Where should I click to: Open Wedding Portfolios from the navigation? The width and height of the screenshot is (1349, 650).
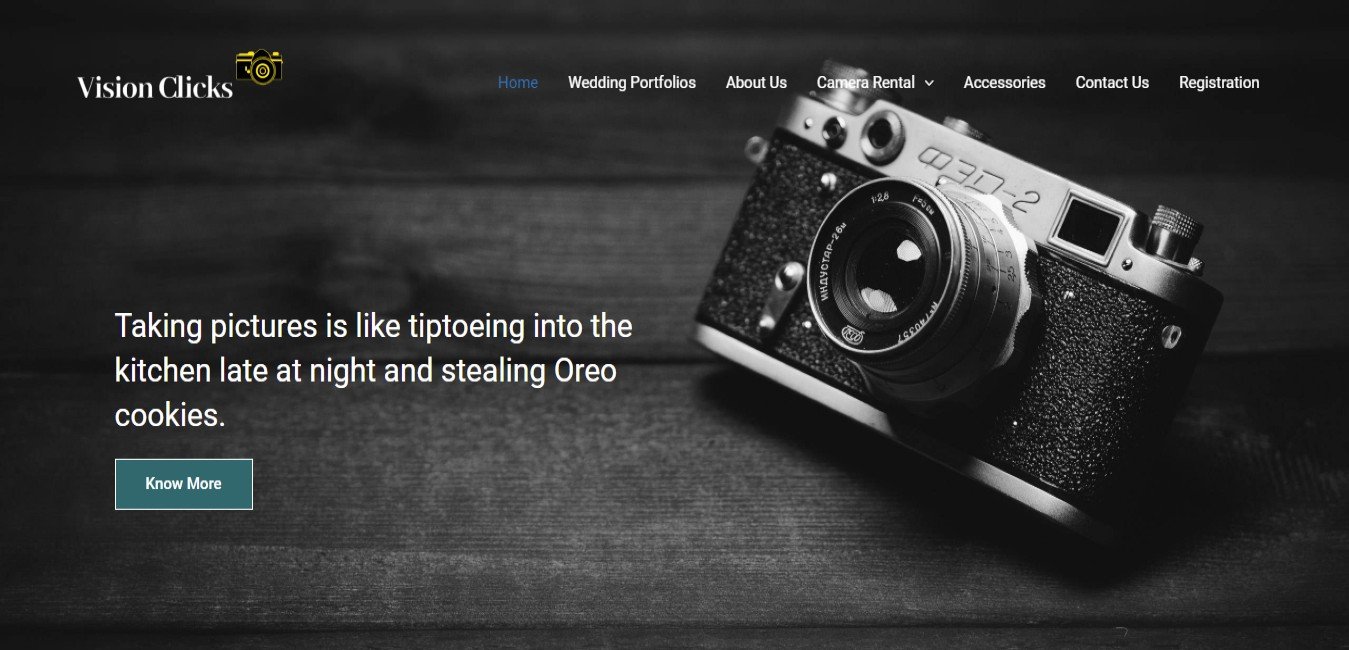point(632,83)
